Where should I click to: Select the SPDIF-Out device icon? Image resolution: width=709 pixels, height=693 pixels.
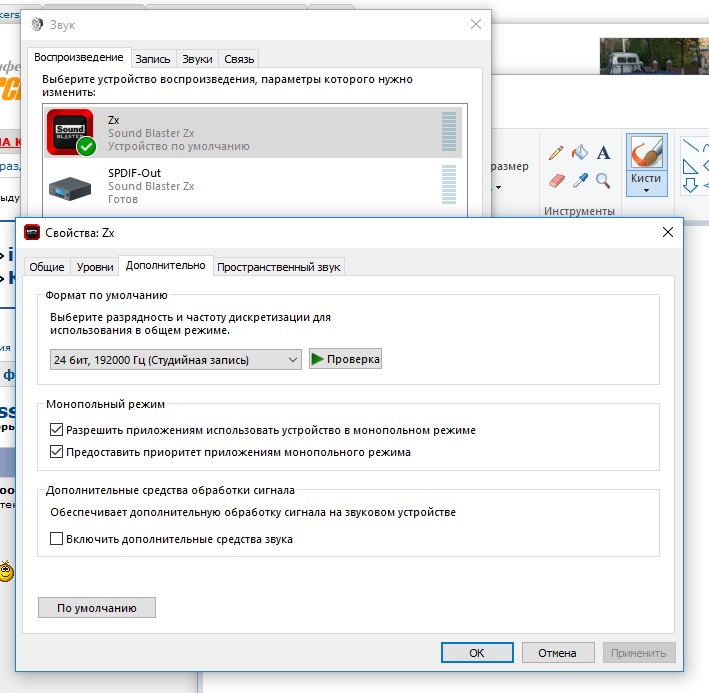[70, 188]
